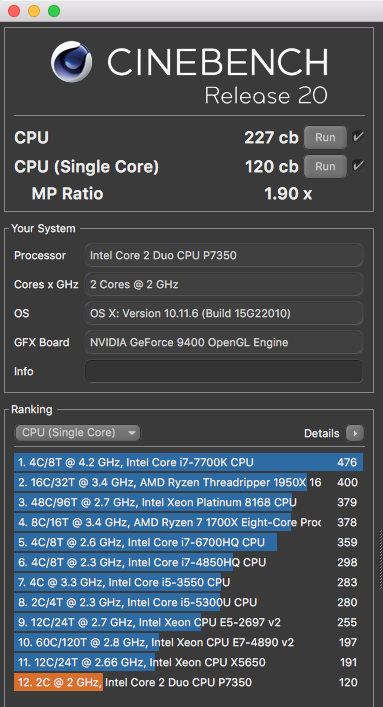
Task: Select ranking row Intel Core i7-6700HQ
Action: pyautogui.click(x=189, y=542)
